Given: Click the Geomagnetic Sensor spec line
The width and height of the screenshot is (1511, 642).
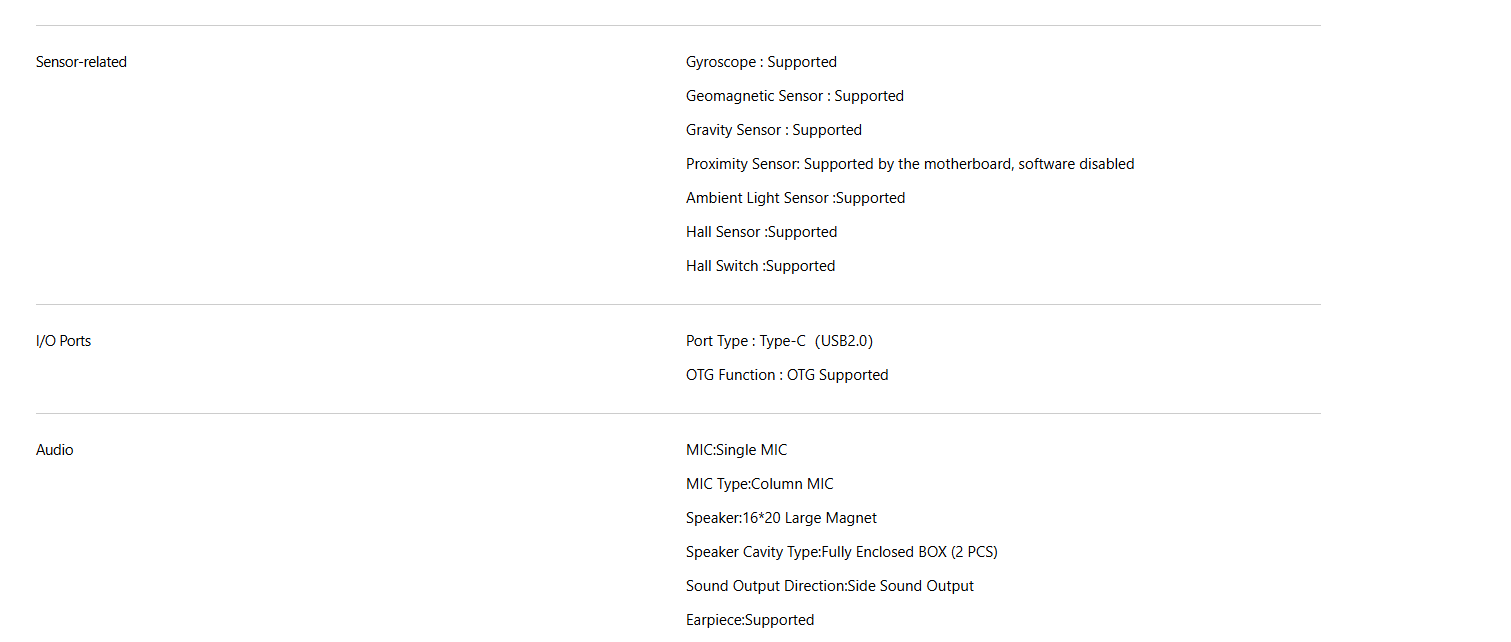Looking at the screenshot, I should (x=794, y=96).
